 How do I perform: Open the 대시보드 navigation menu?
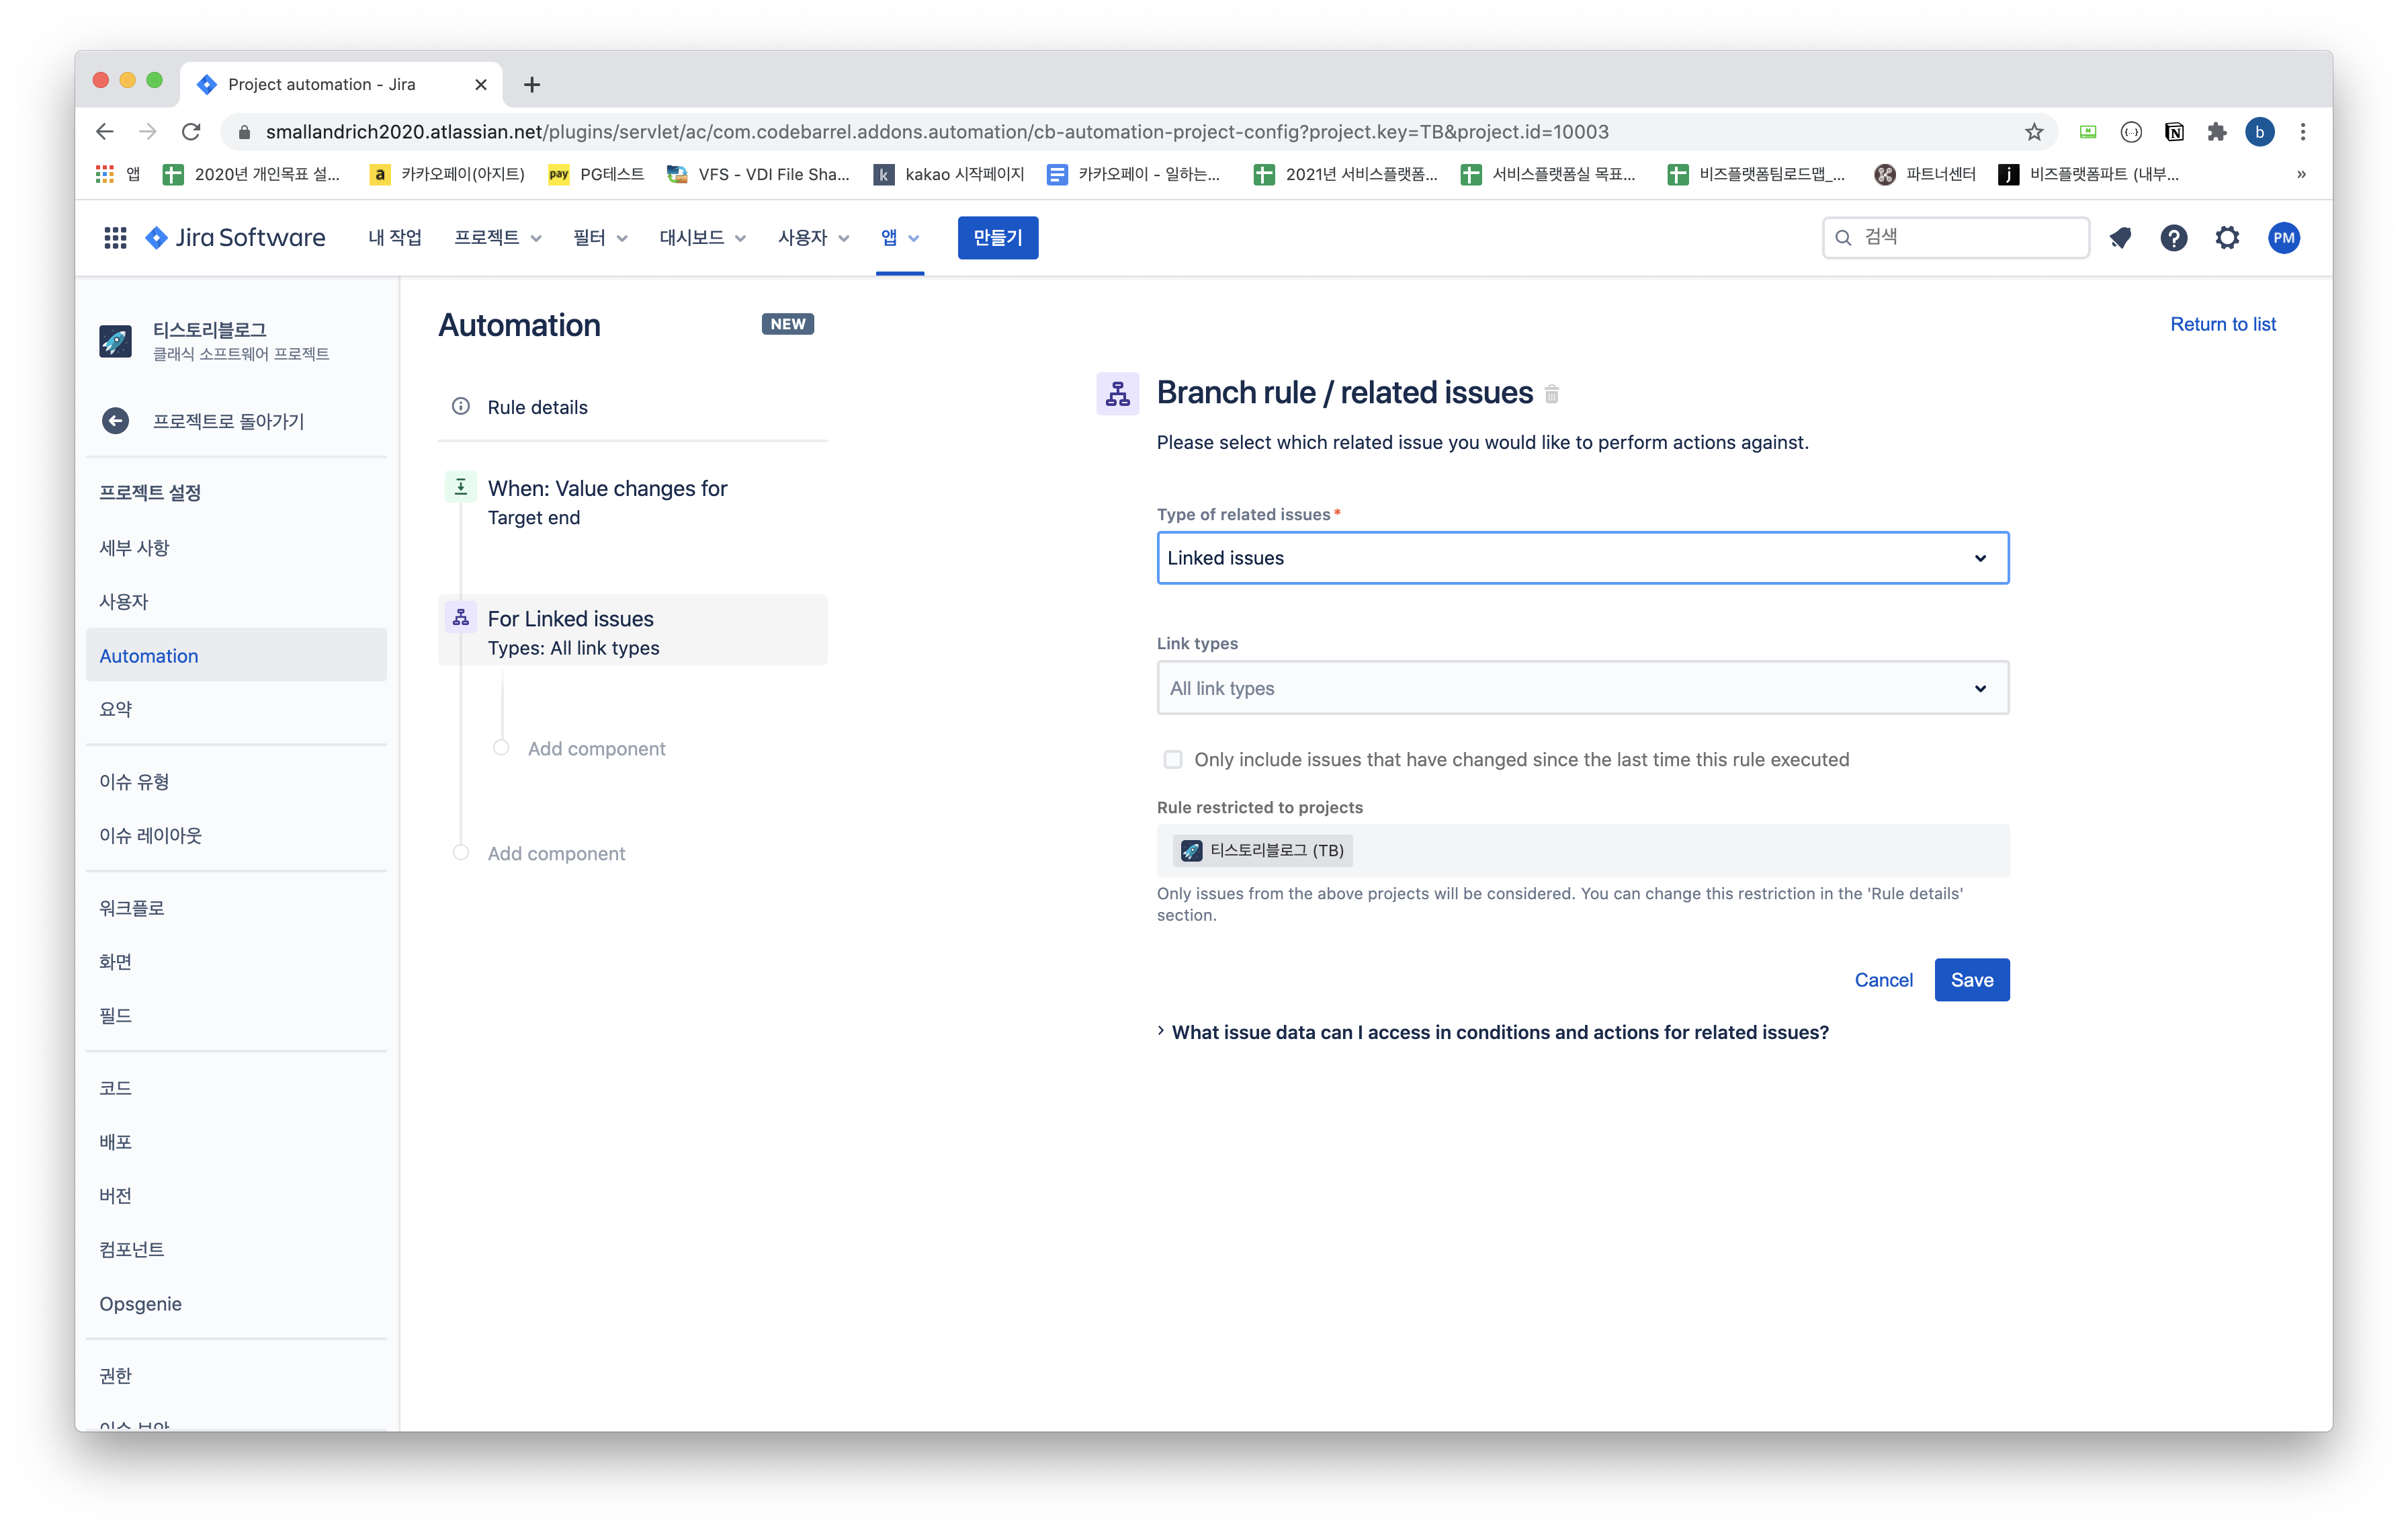click(702, 238)
